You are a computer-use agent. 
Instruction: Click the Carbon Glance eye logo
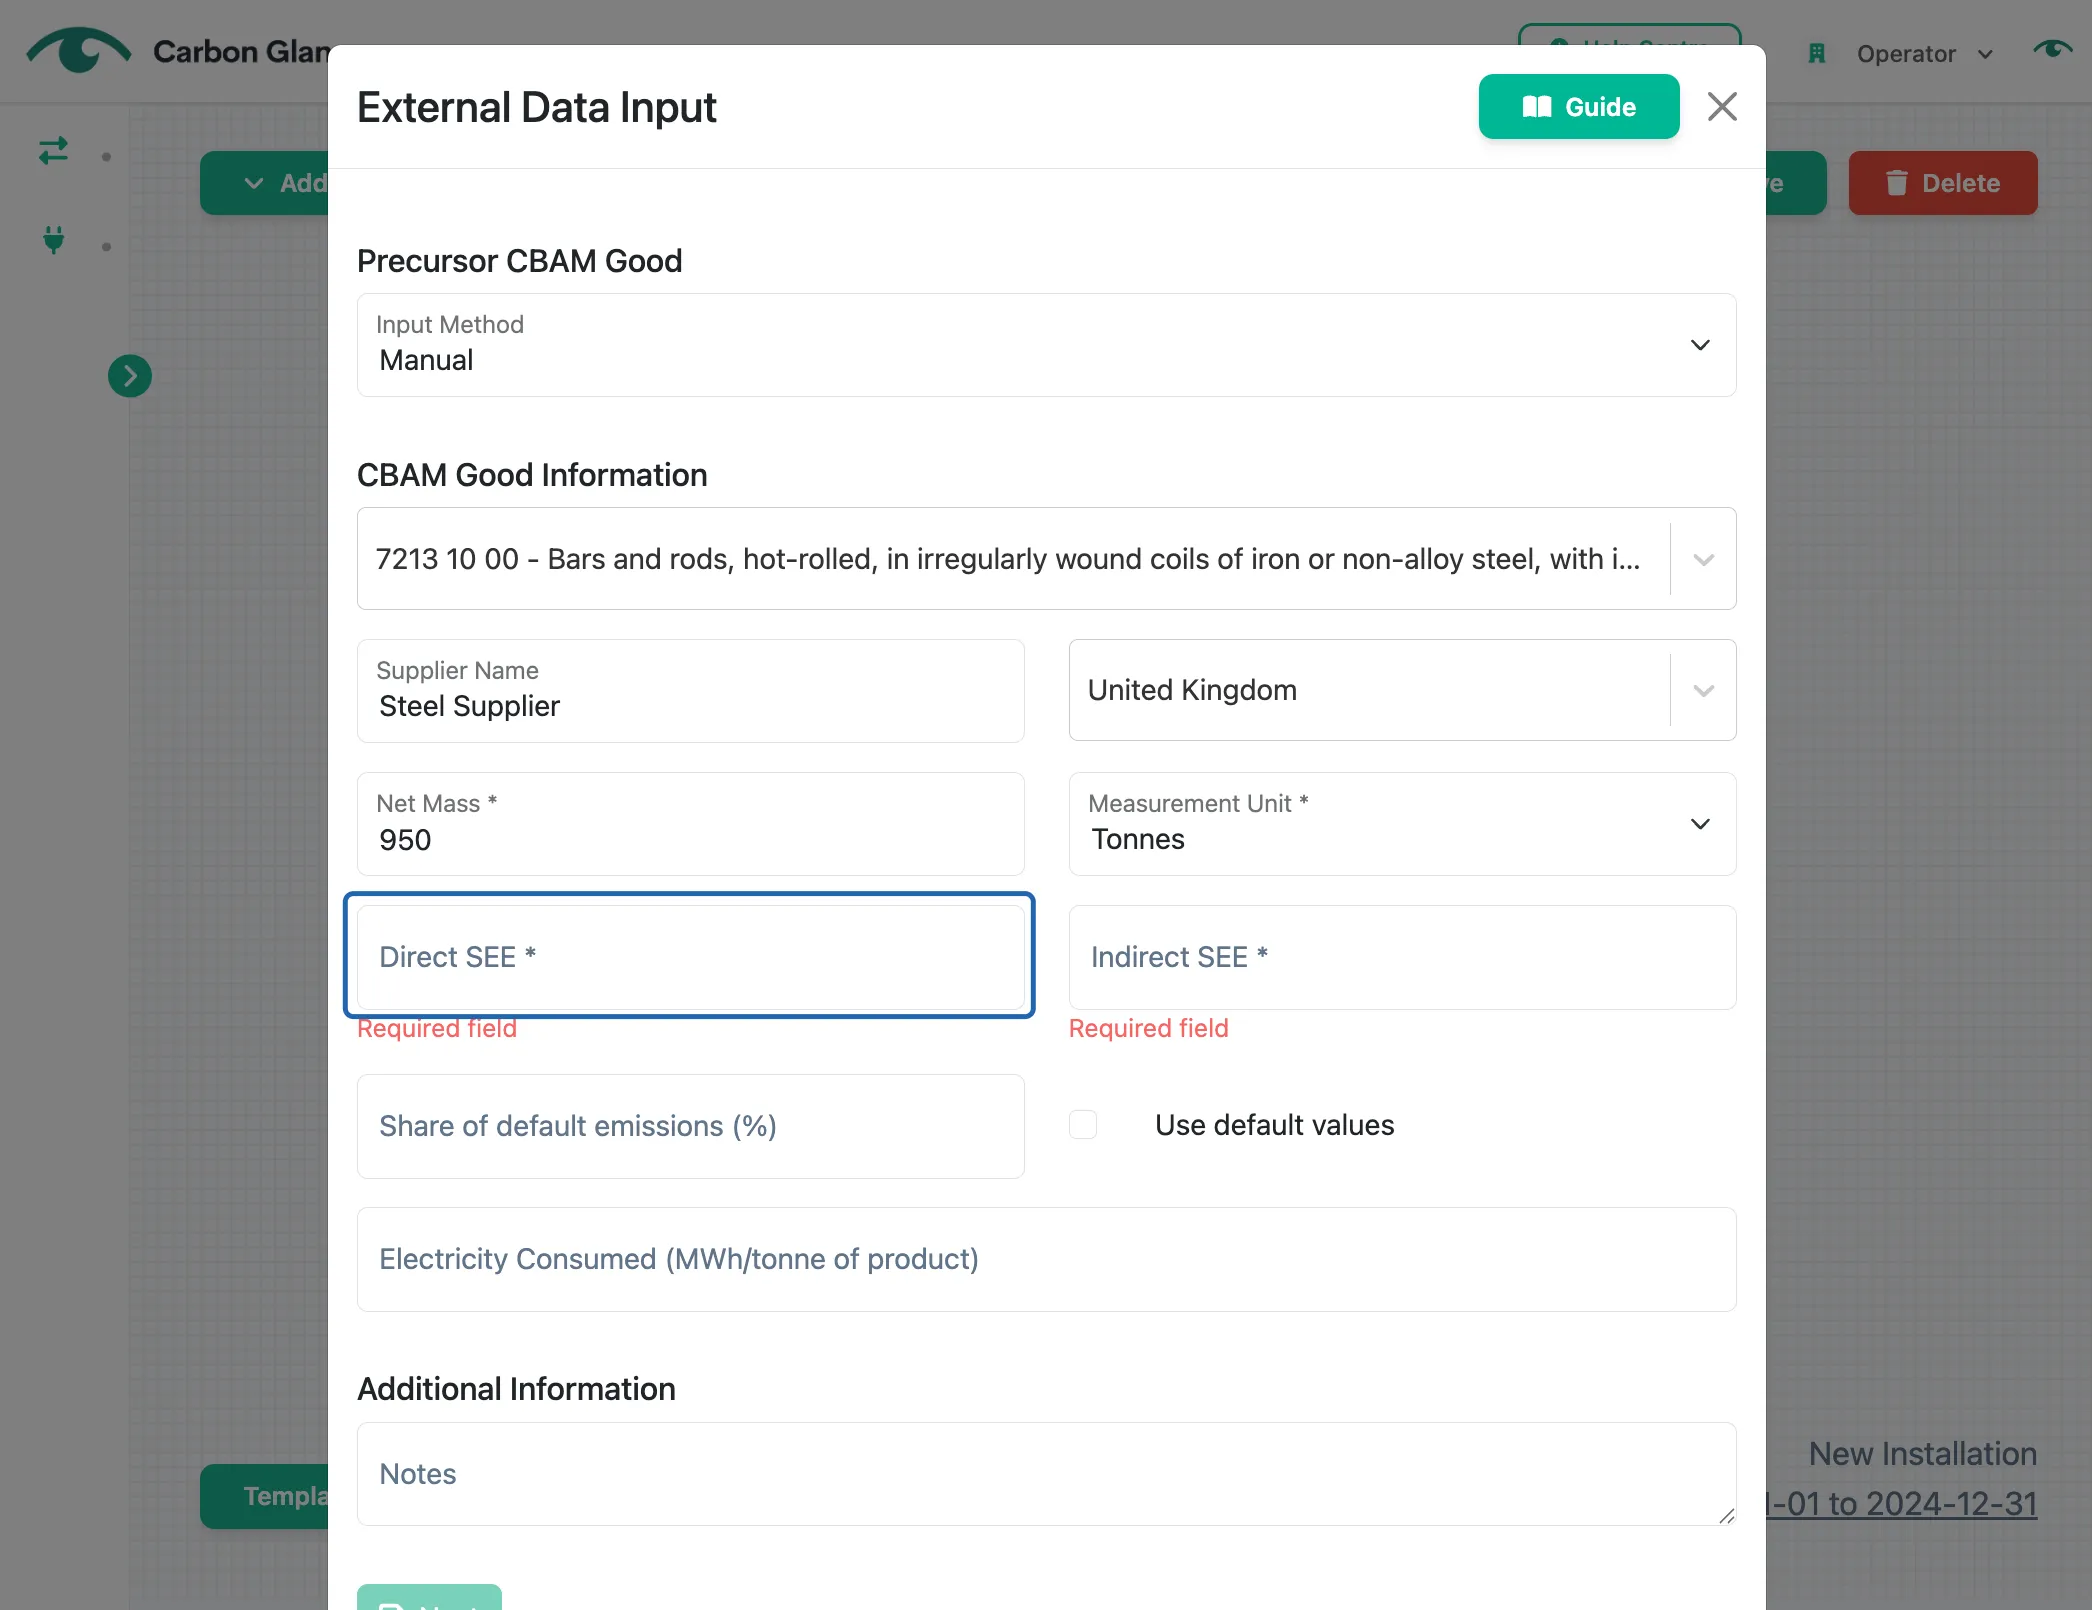pos(79,50)
